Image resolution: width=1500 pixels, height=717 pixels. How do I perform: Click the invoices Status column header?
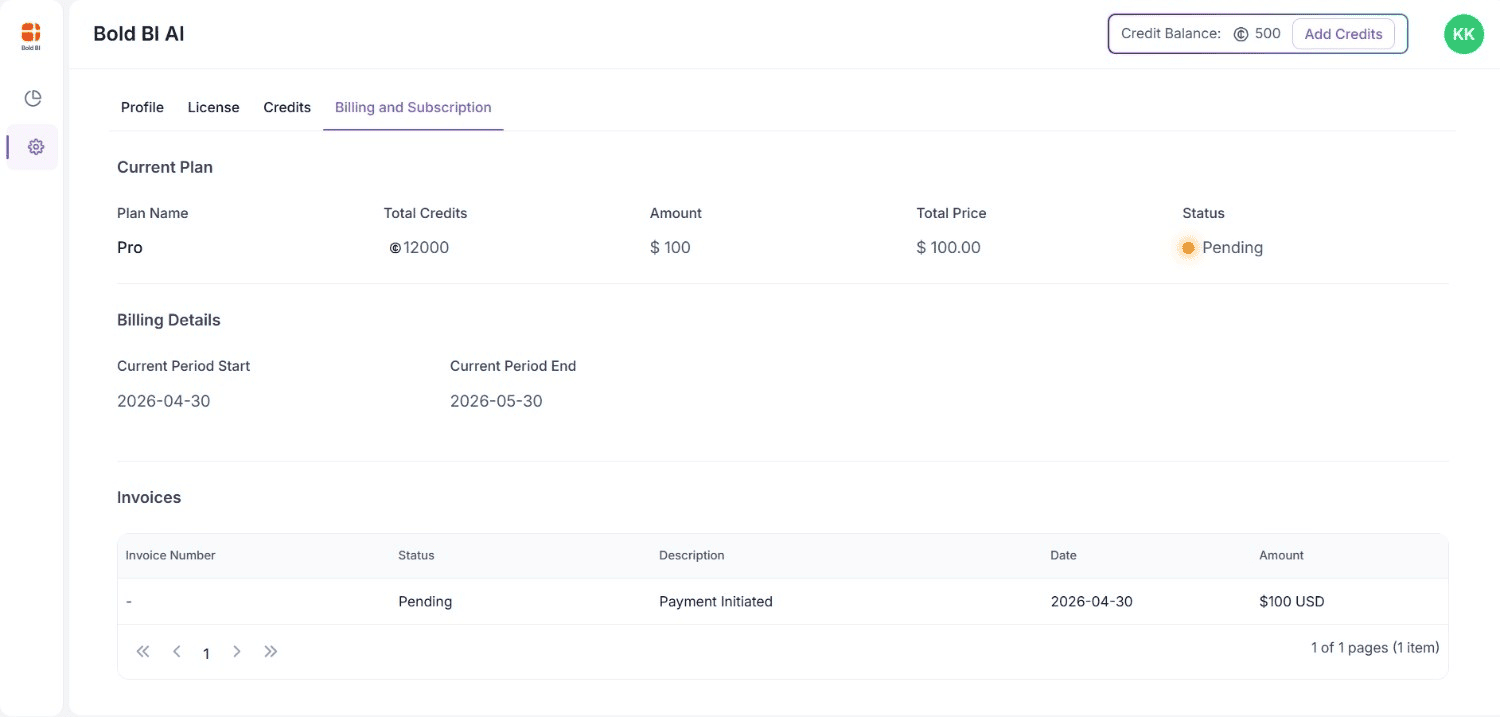(x=416, y=555)
